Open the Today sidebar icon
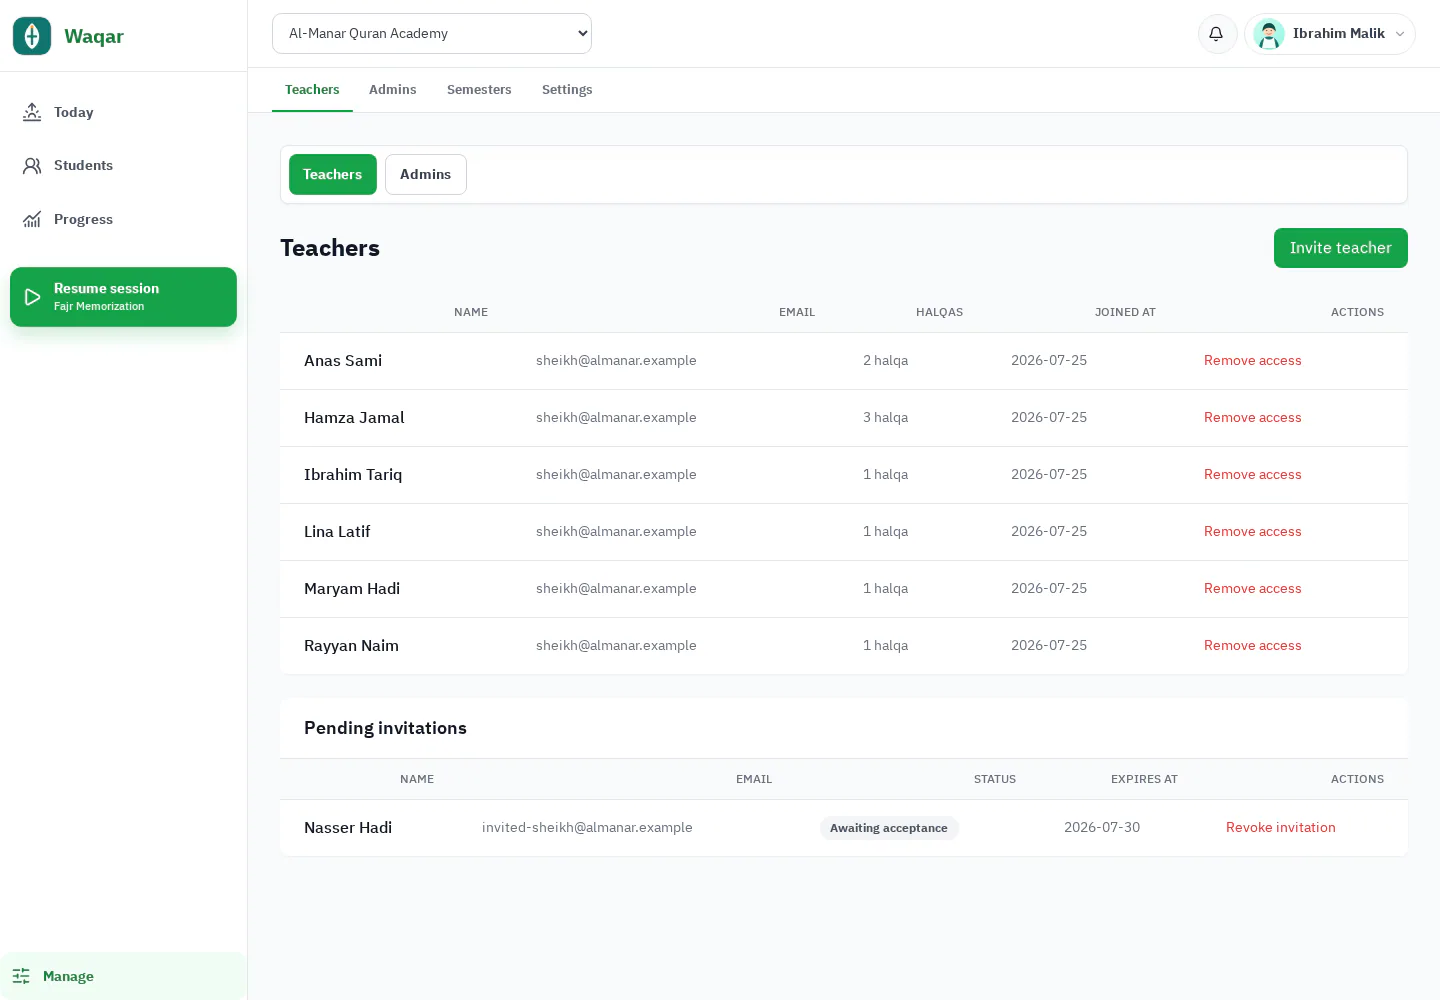Screen dimensions: 1440x1000 [32, 112]
